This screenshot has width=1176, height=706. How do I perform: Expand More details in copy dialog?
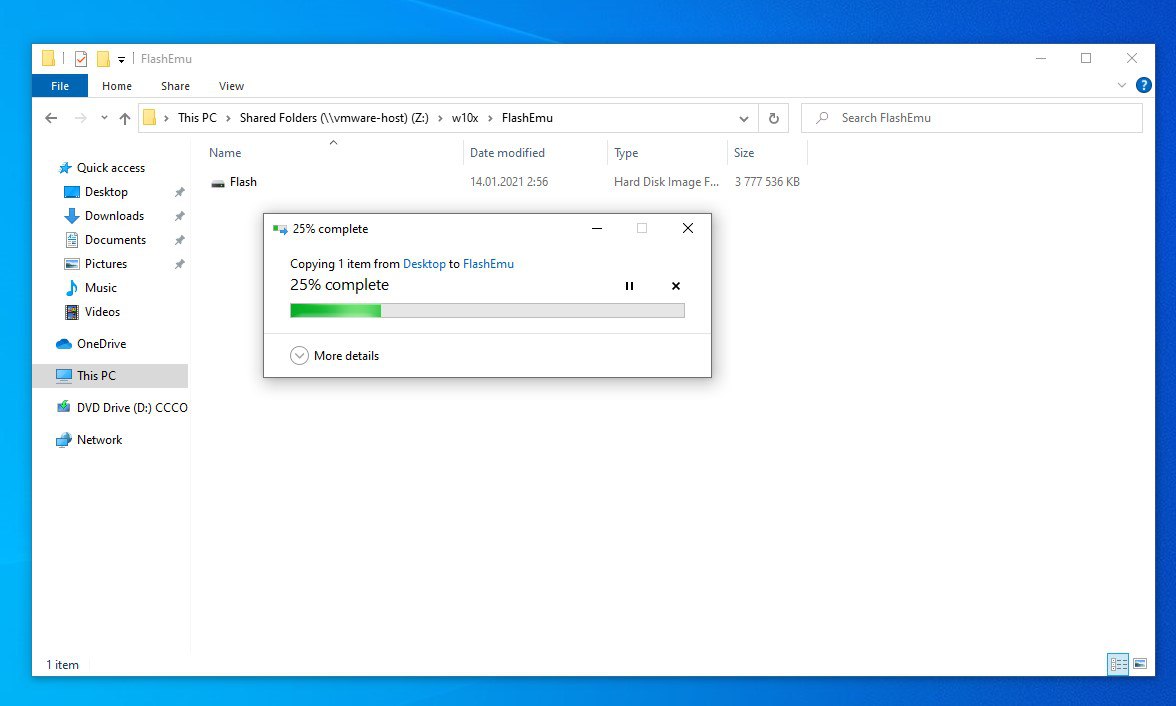coord(334,356)
